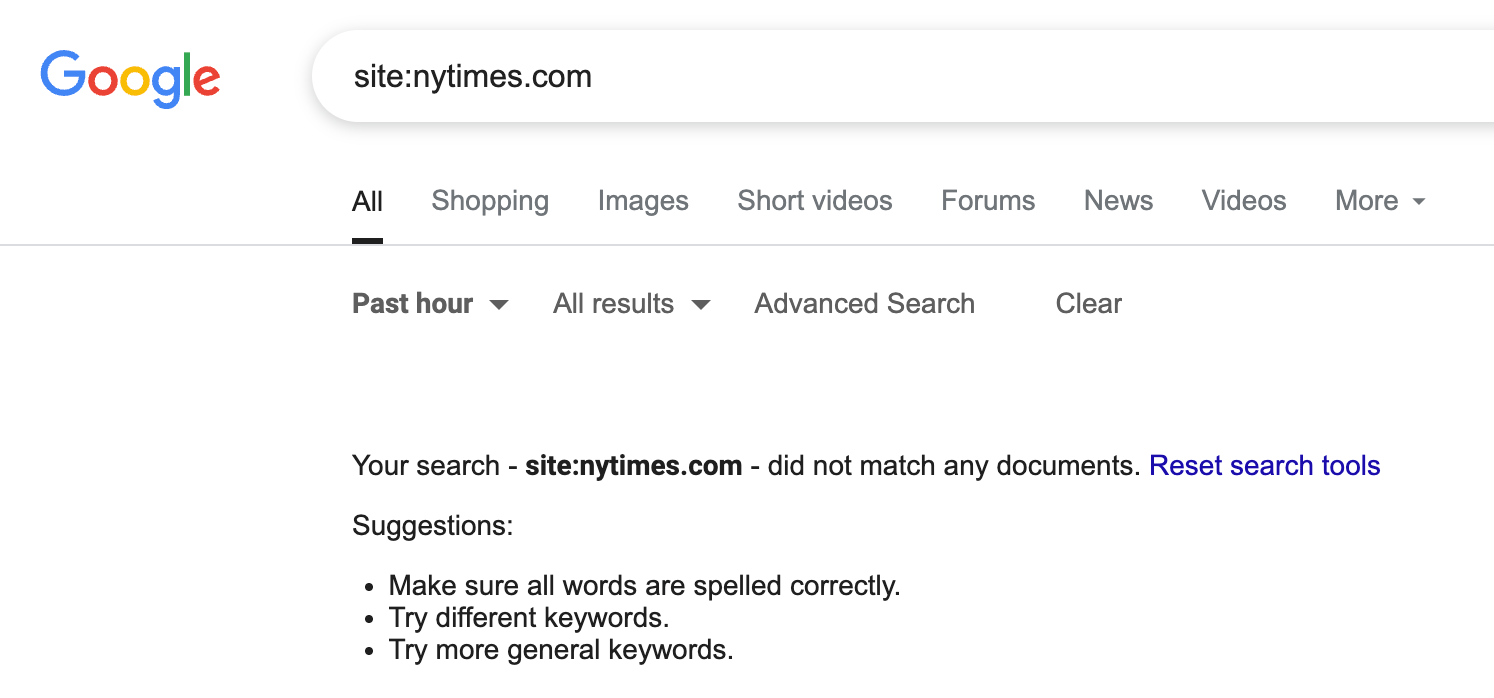Open the Short videos results
This screenshot has height=698, width=1494.
814,200
